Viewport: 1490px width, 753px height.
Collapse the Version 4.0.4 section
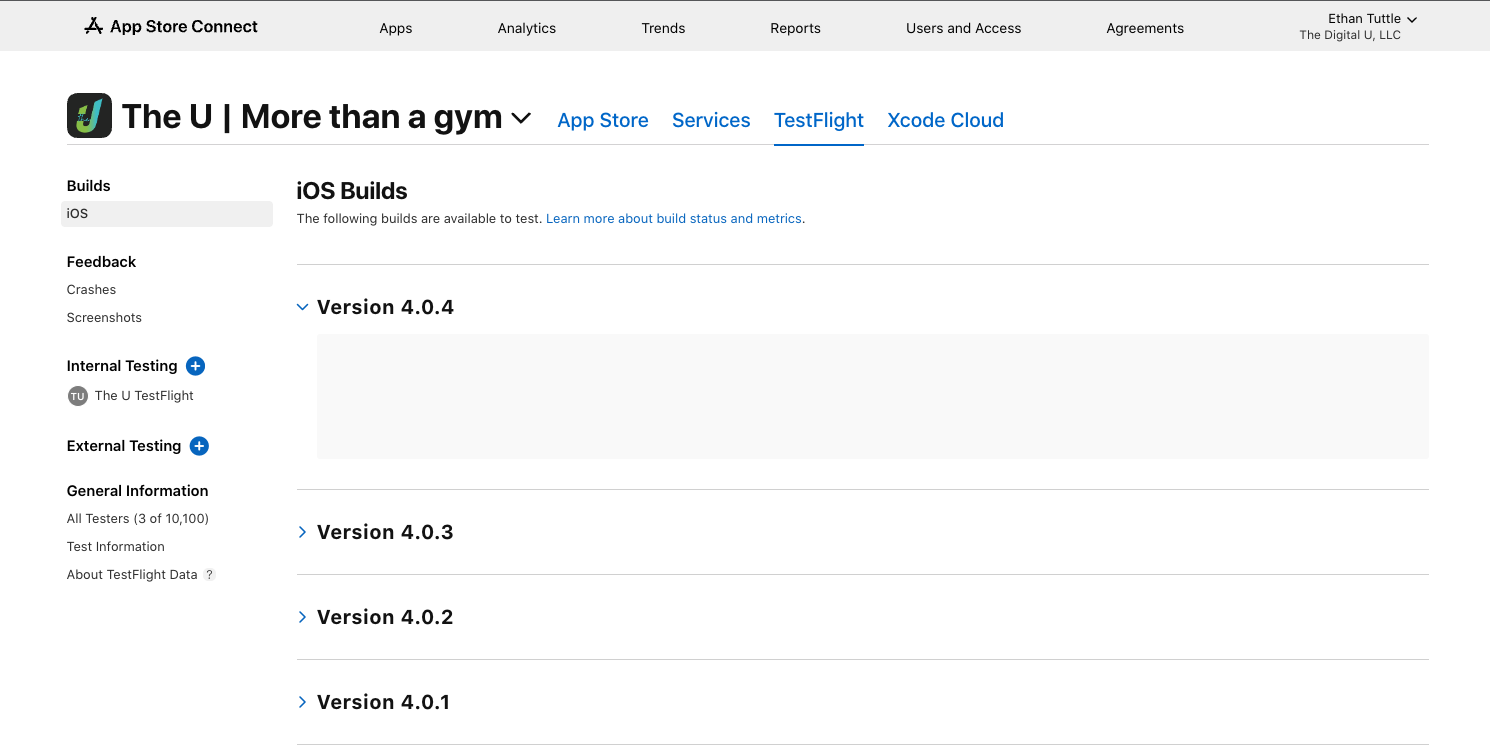click(x=303, y=307)
